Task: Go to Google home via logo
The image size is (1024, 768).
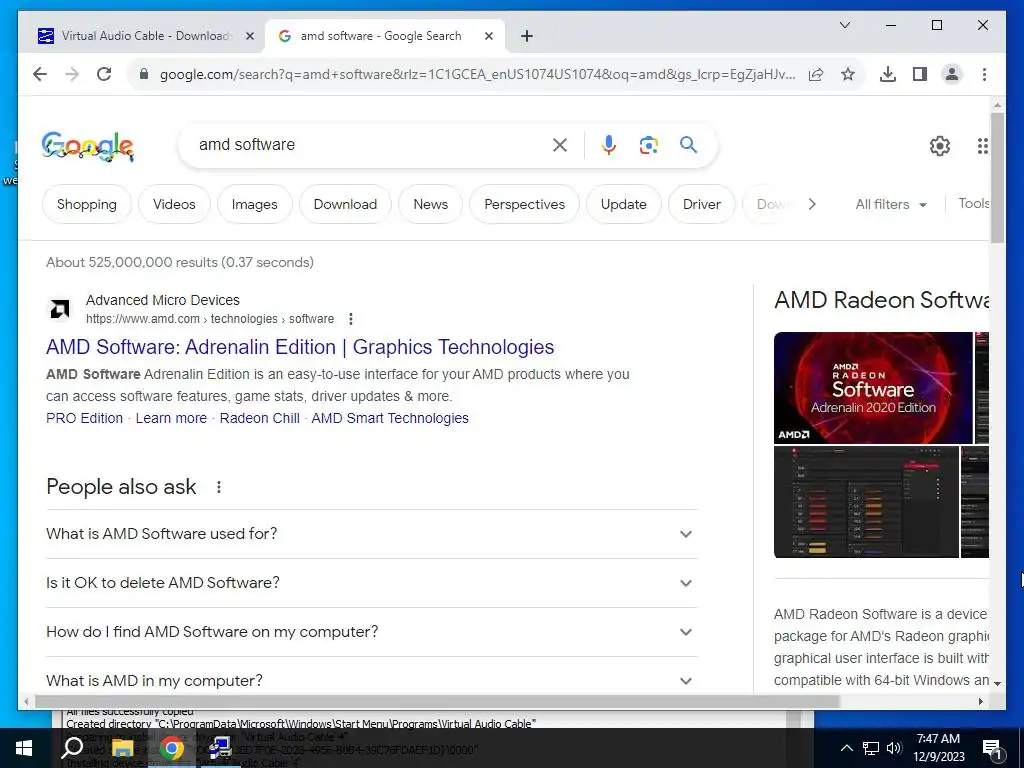Action: (88, 146)
